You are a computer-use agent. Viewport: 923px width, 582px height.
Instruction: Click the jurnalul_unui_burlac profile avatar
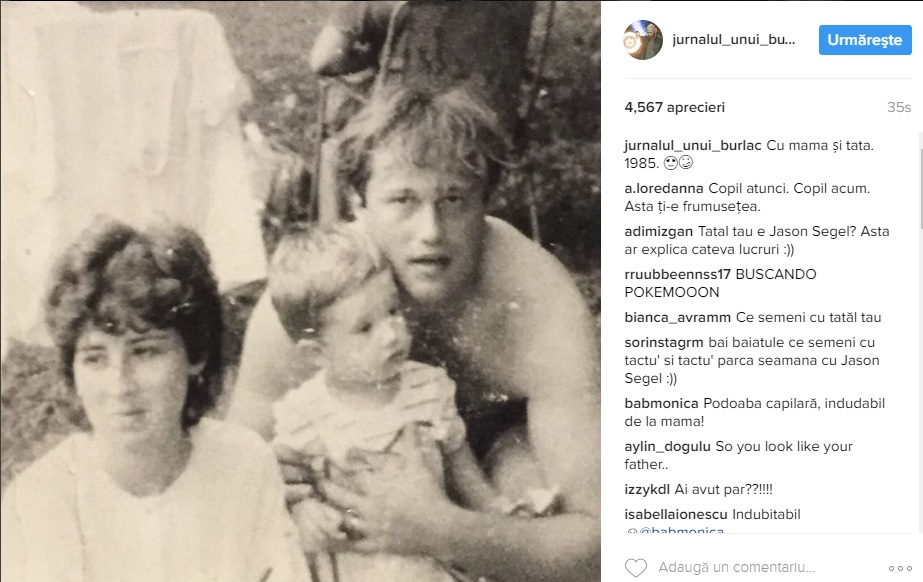643,40
